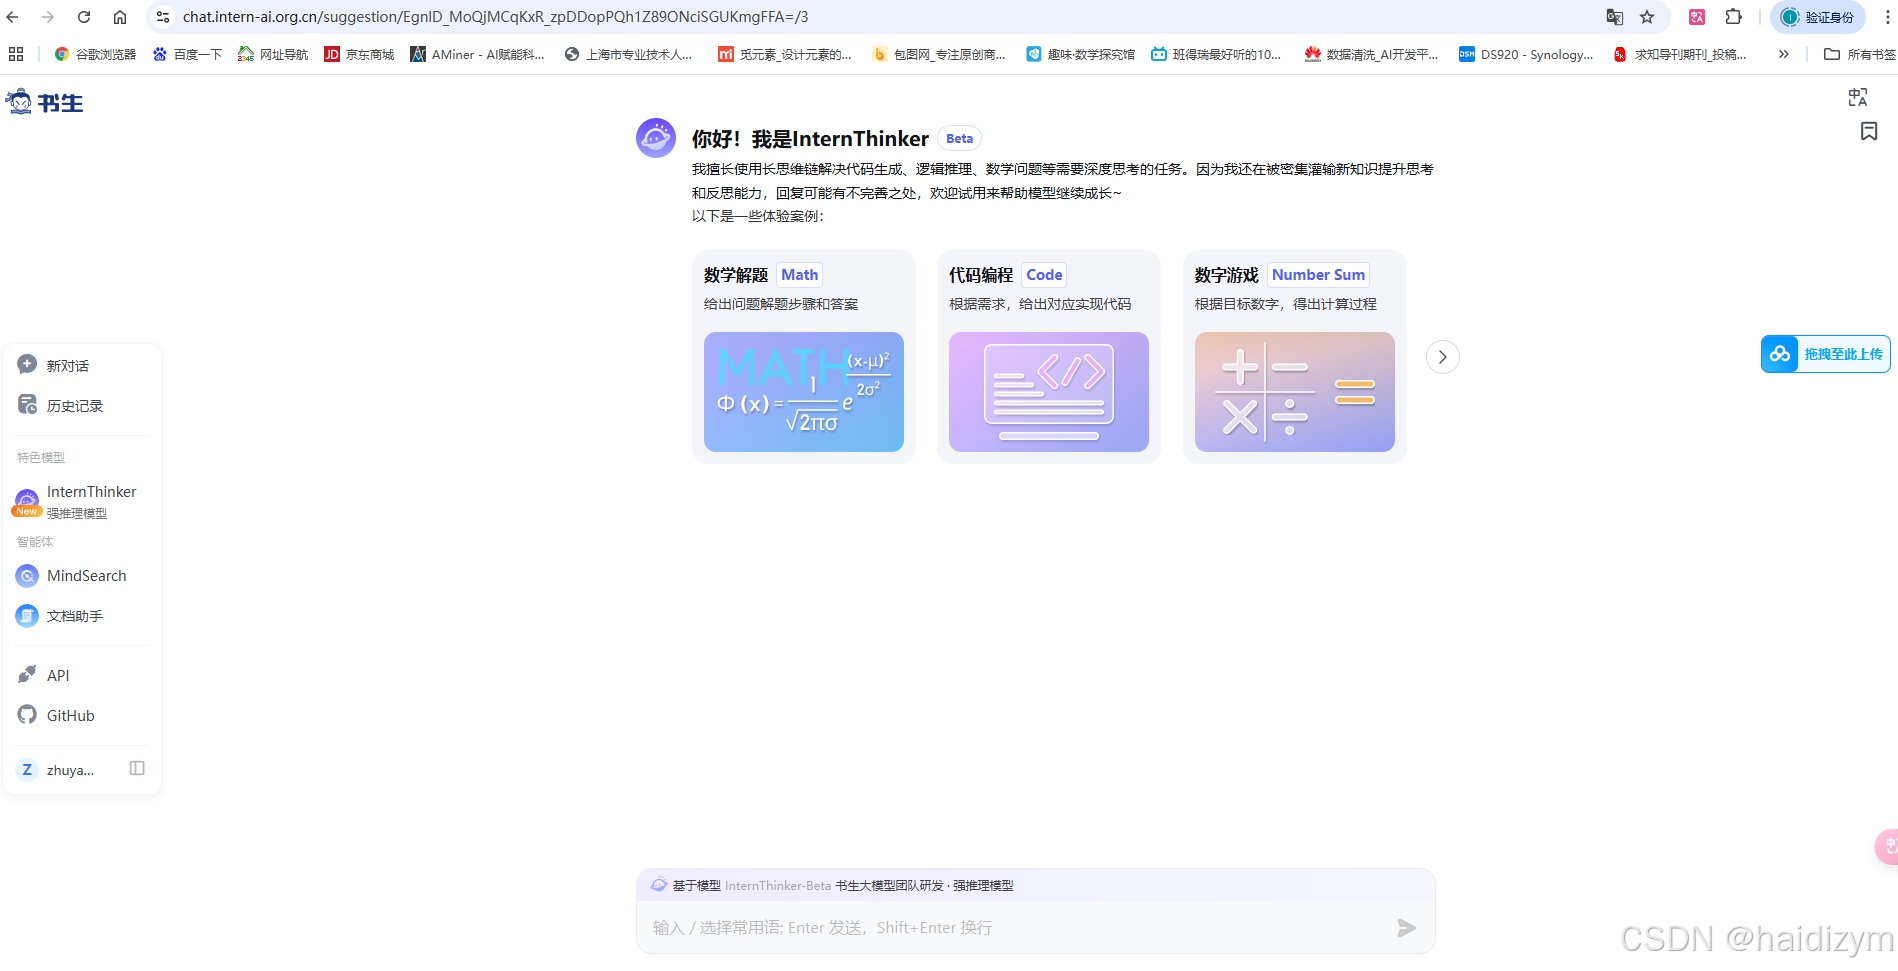
Task: Click the 拖拽至此上传 upload button
Action: (x=1825, y=354)
